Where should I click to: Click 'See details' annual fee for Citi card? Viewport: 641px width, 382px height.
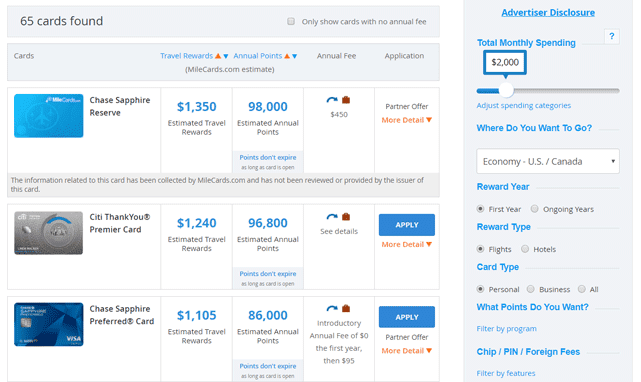339,231
